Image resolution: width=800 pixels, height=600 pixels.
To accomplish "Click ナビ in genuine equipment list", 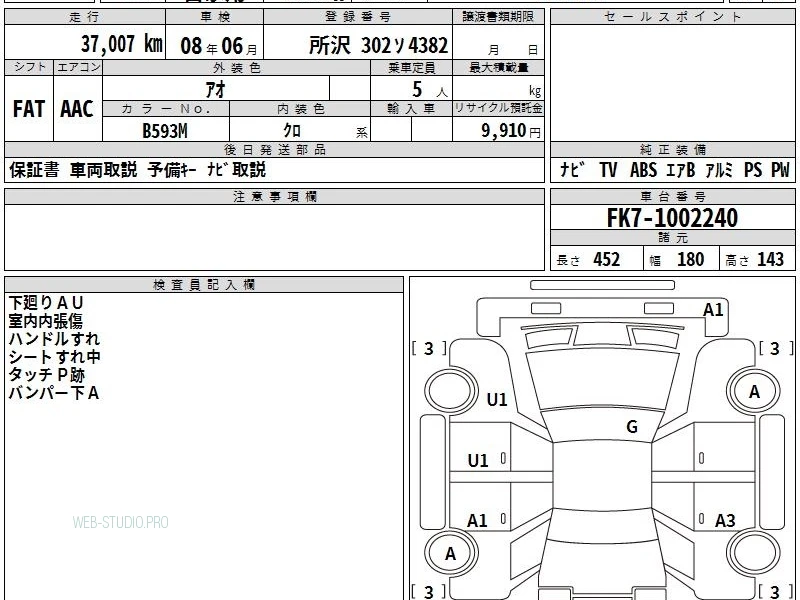I will (x=572, y=169).
